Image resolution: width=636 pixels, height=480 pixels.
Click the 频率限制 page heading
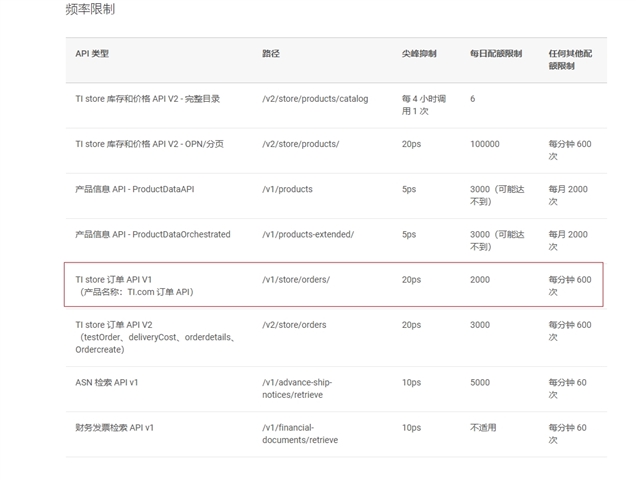coord(90,9)
